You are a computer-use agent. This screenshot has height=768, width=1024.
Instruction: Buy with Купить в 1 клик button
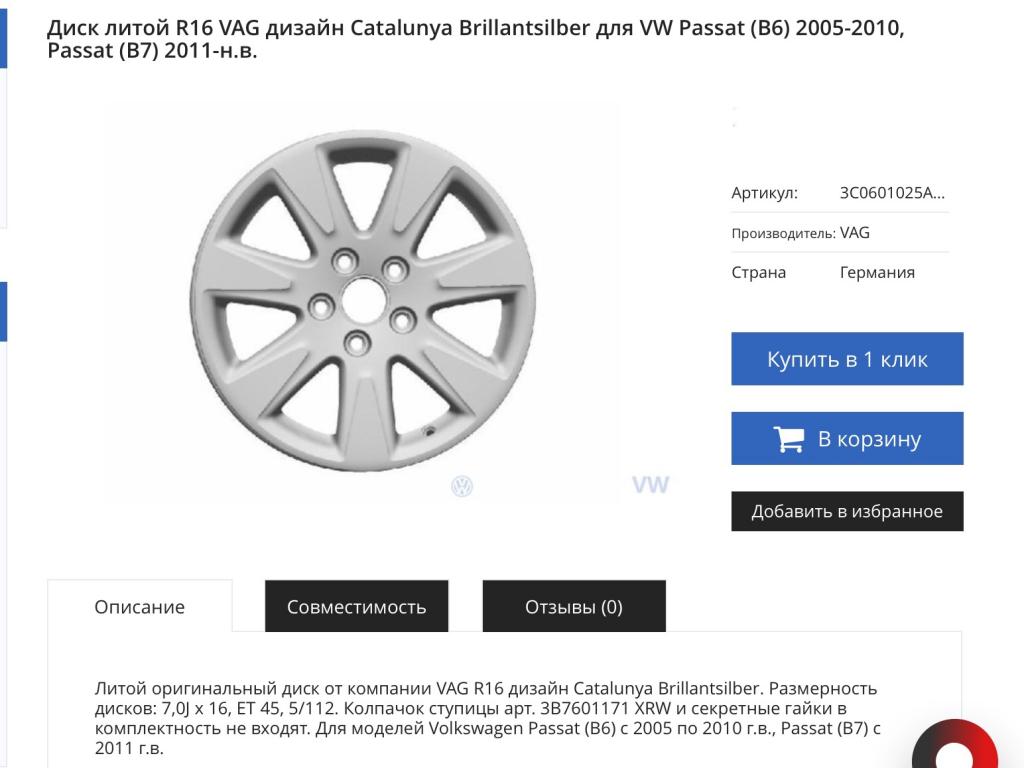[x=847, y=359]
